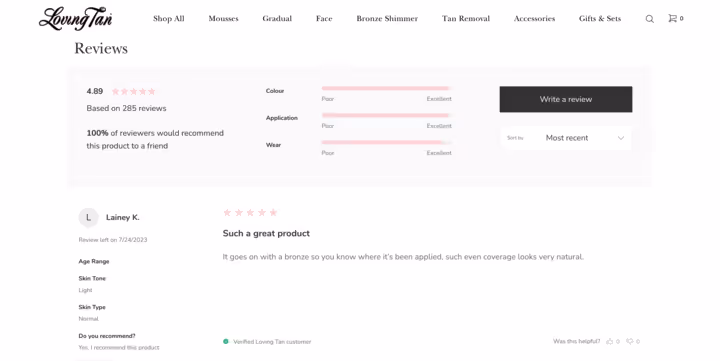The image size is (720, 361).
Task: Click the review text starting 'It goes on'
Action: (403, 257)
